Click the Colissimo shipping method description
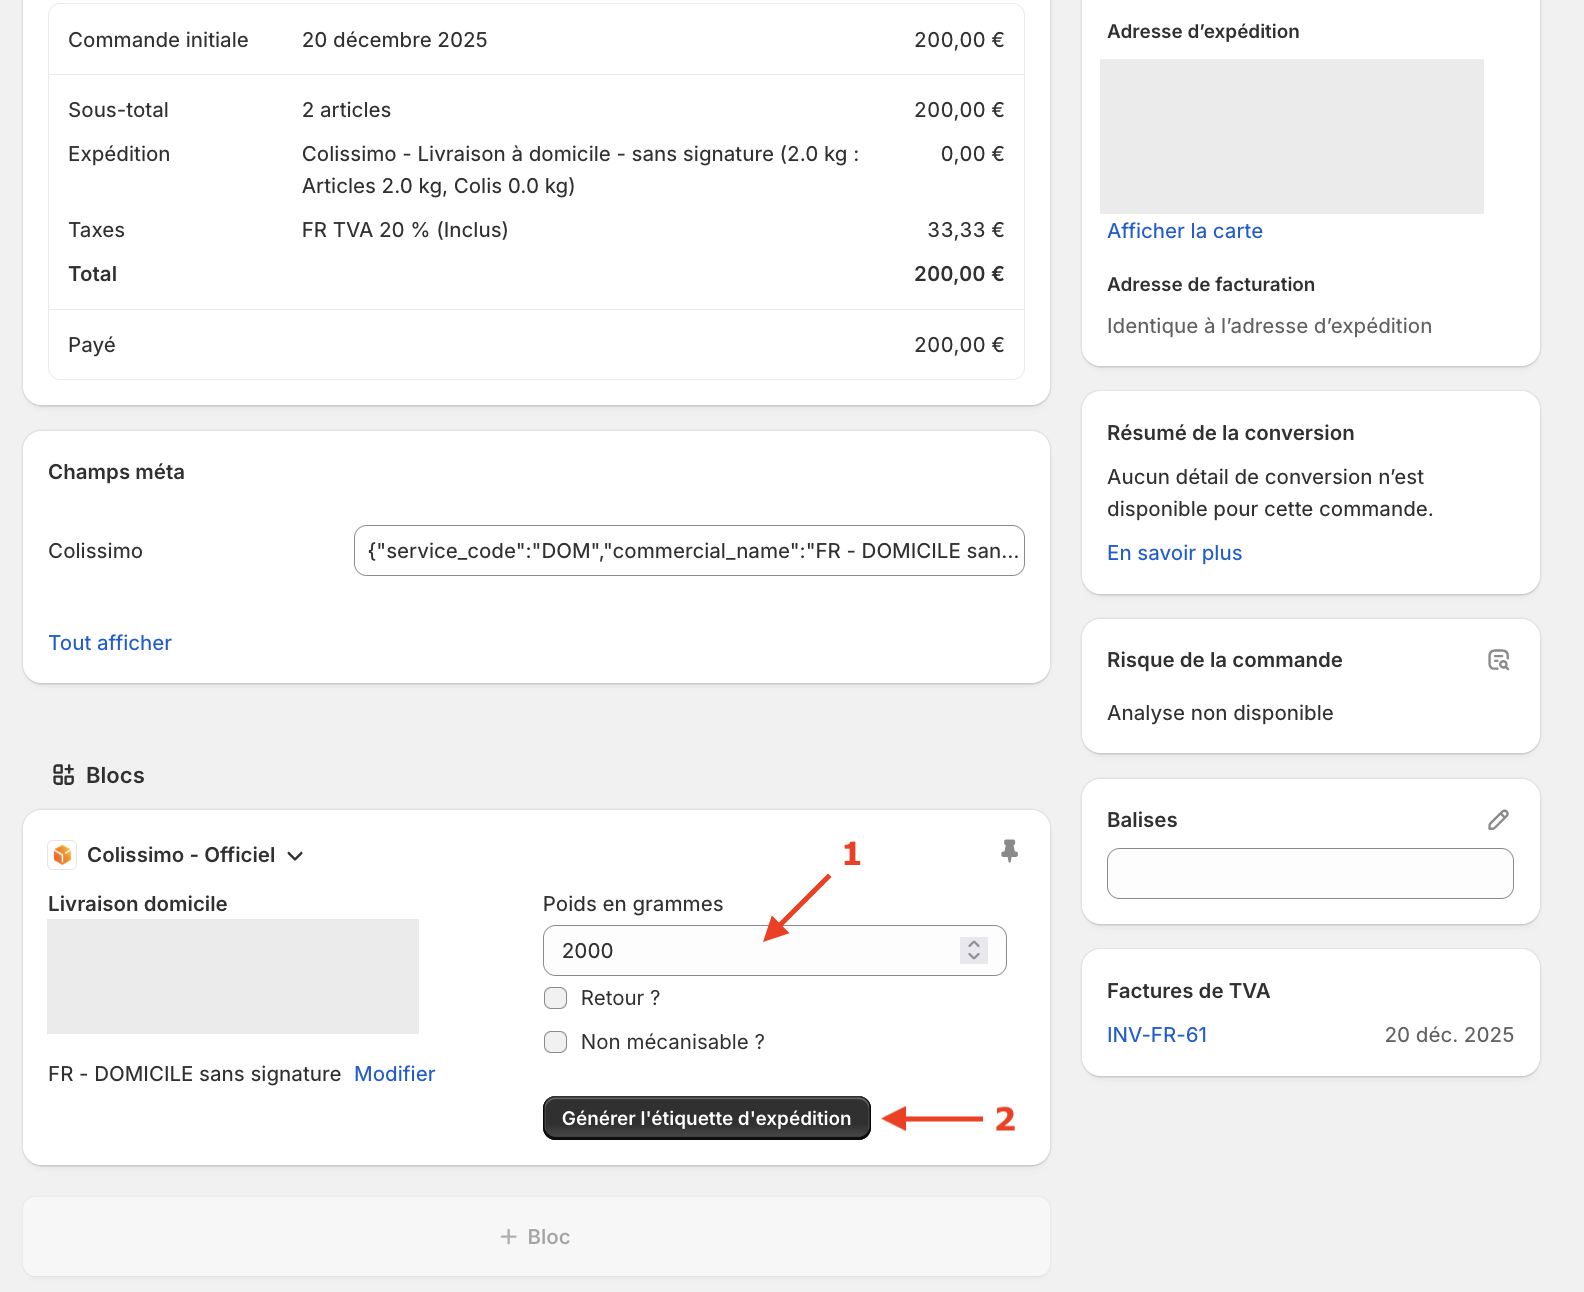 [x=581, y=170]
